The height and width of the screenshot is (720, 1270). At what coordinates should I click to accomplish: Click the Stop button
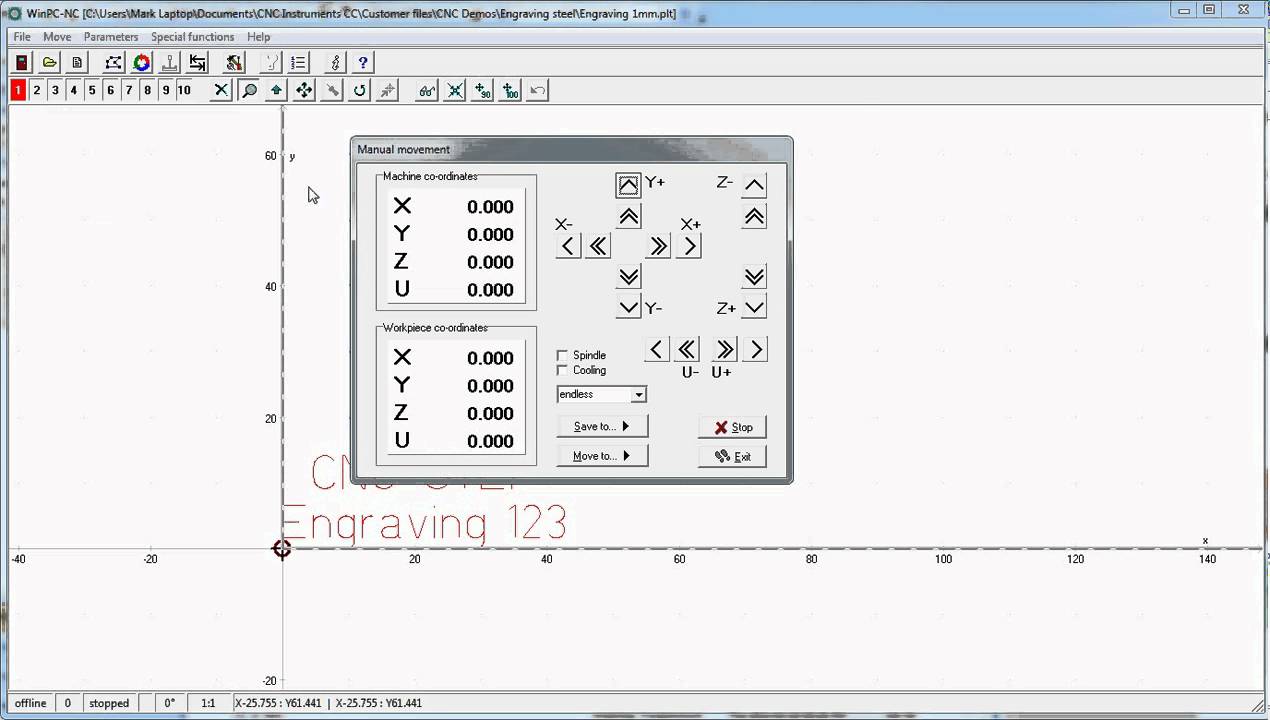pyautogui.click(x=732, y=427)
